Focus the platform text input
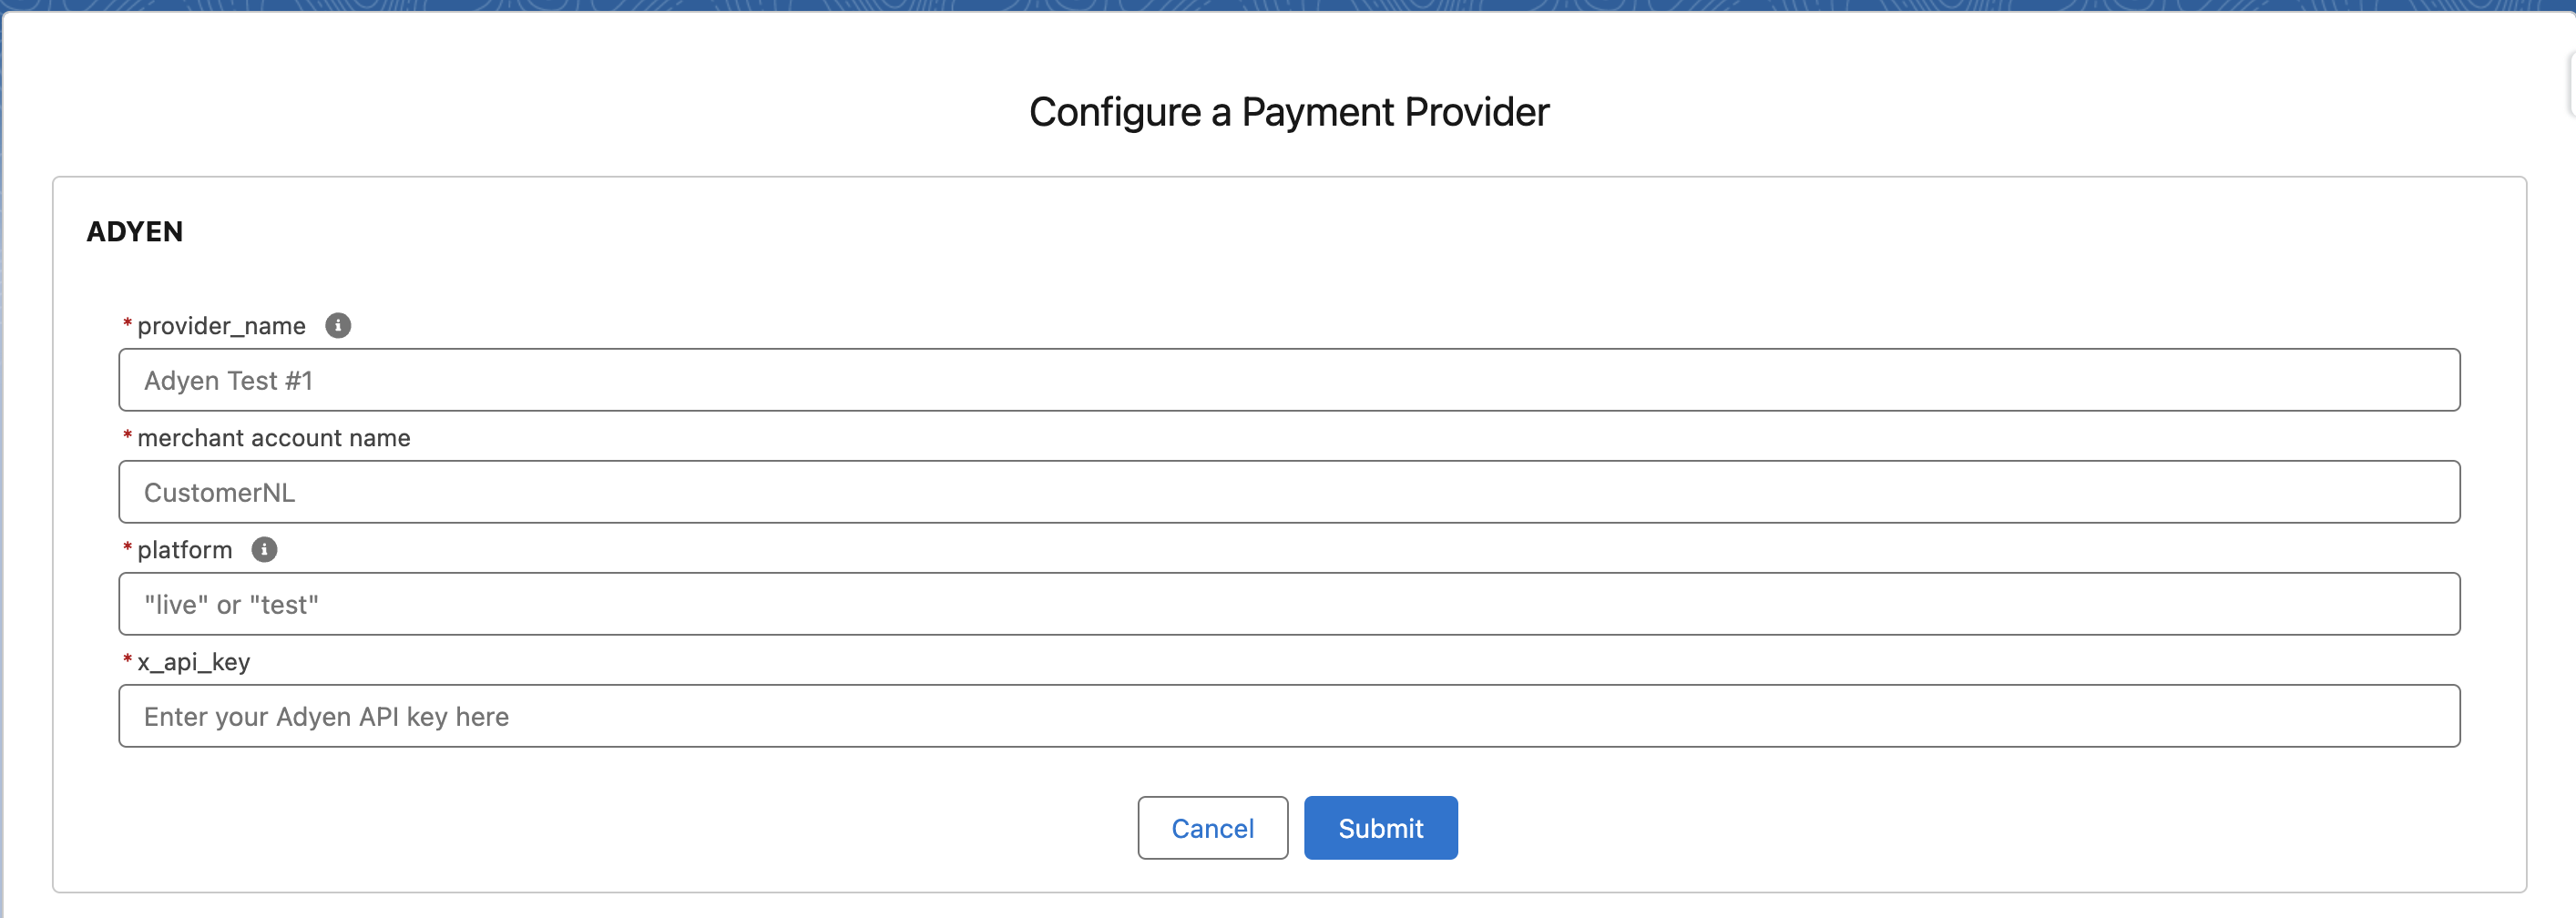This screenshot has width=2576, height=918. (1288, 603)
